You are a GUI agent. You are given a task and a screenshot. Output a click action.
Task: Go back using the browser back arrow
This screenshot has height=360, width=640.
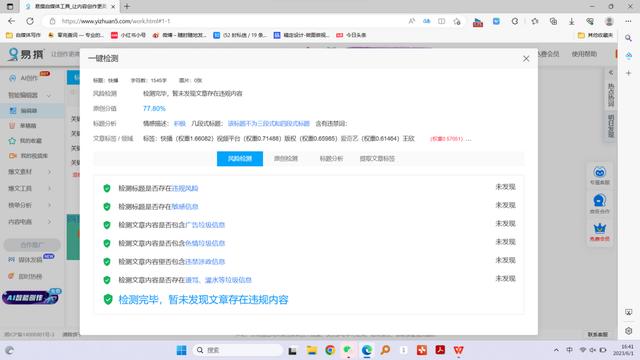11,21
